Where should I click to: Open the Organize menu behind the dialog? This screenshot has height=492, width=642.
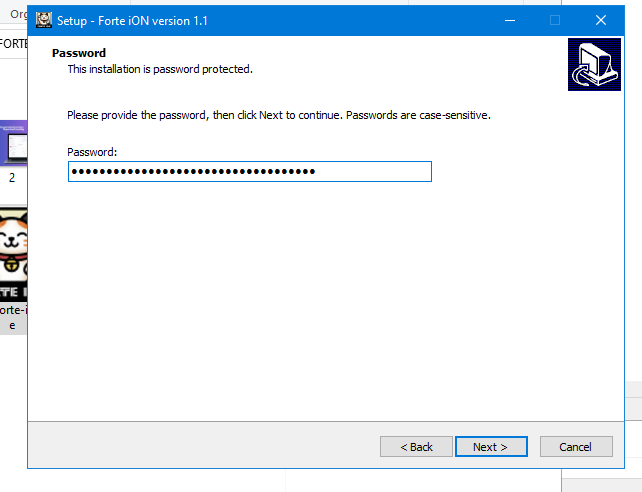point(16,14)
